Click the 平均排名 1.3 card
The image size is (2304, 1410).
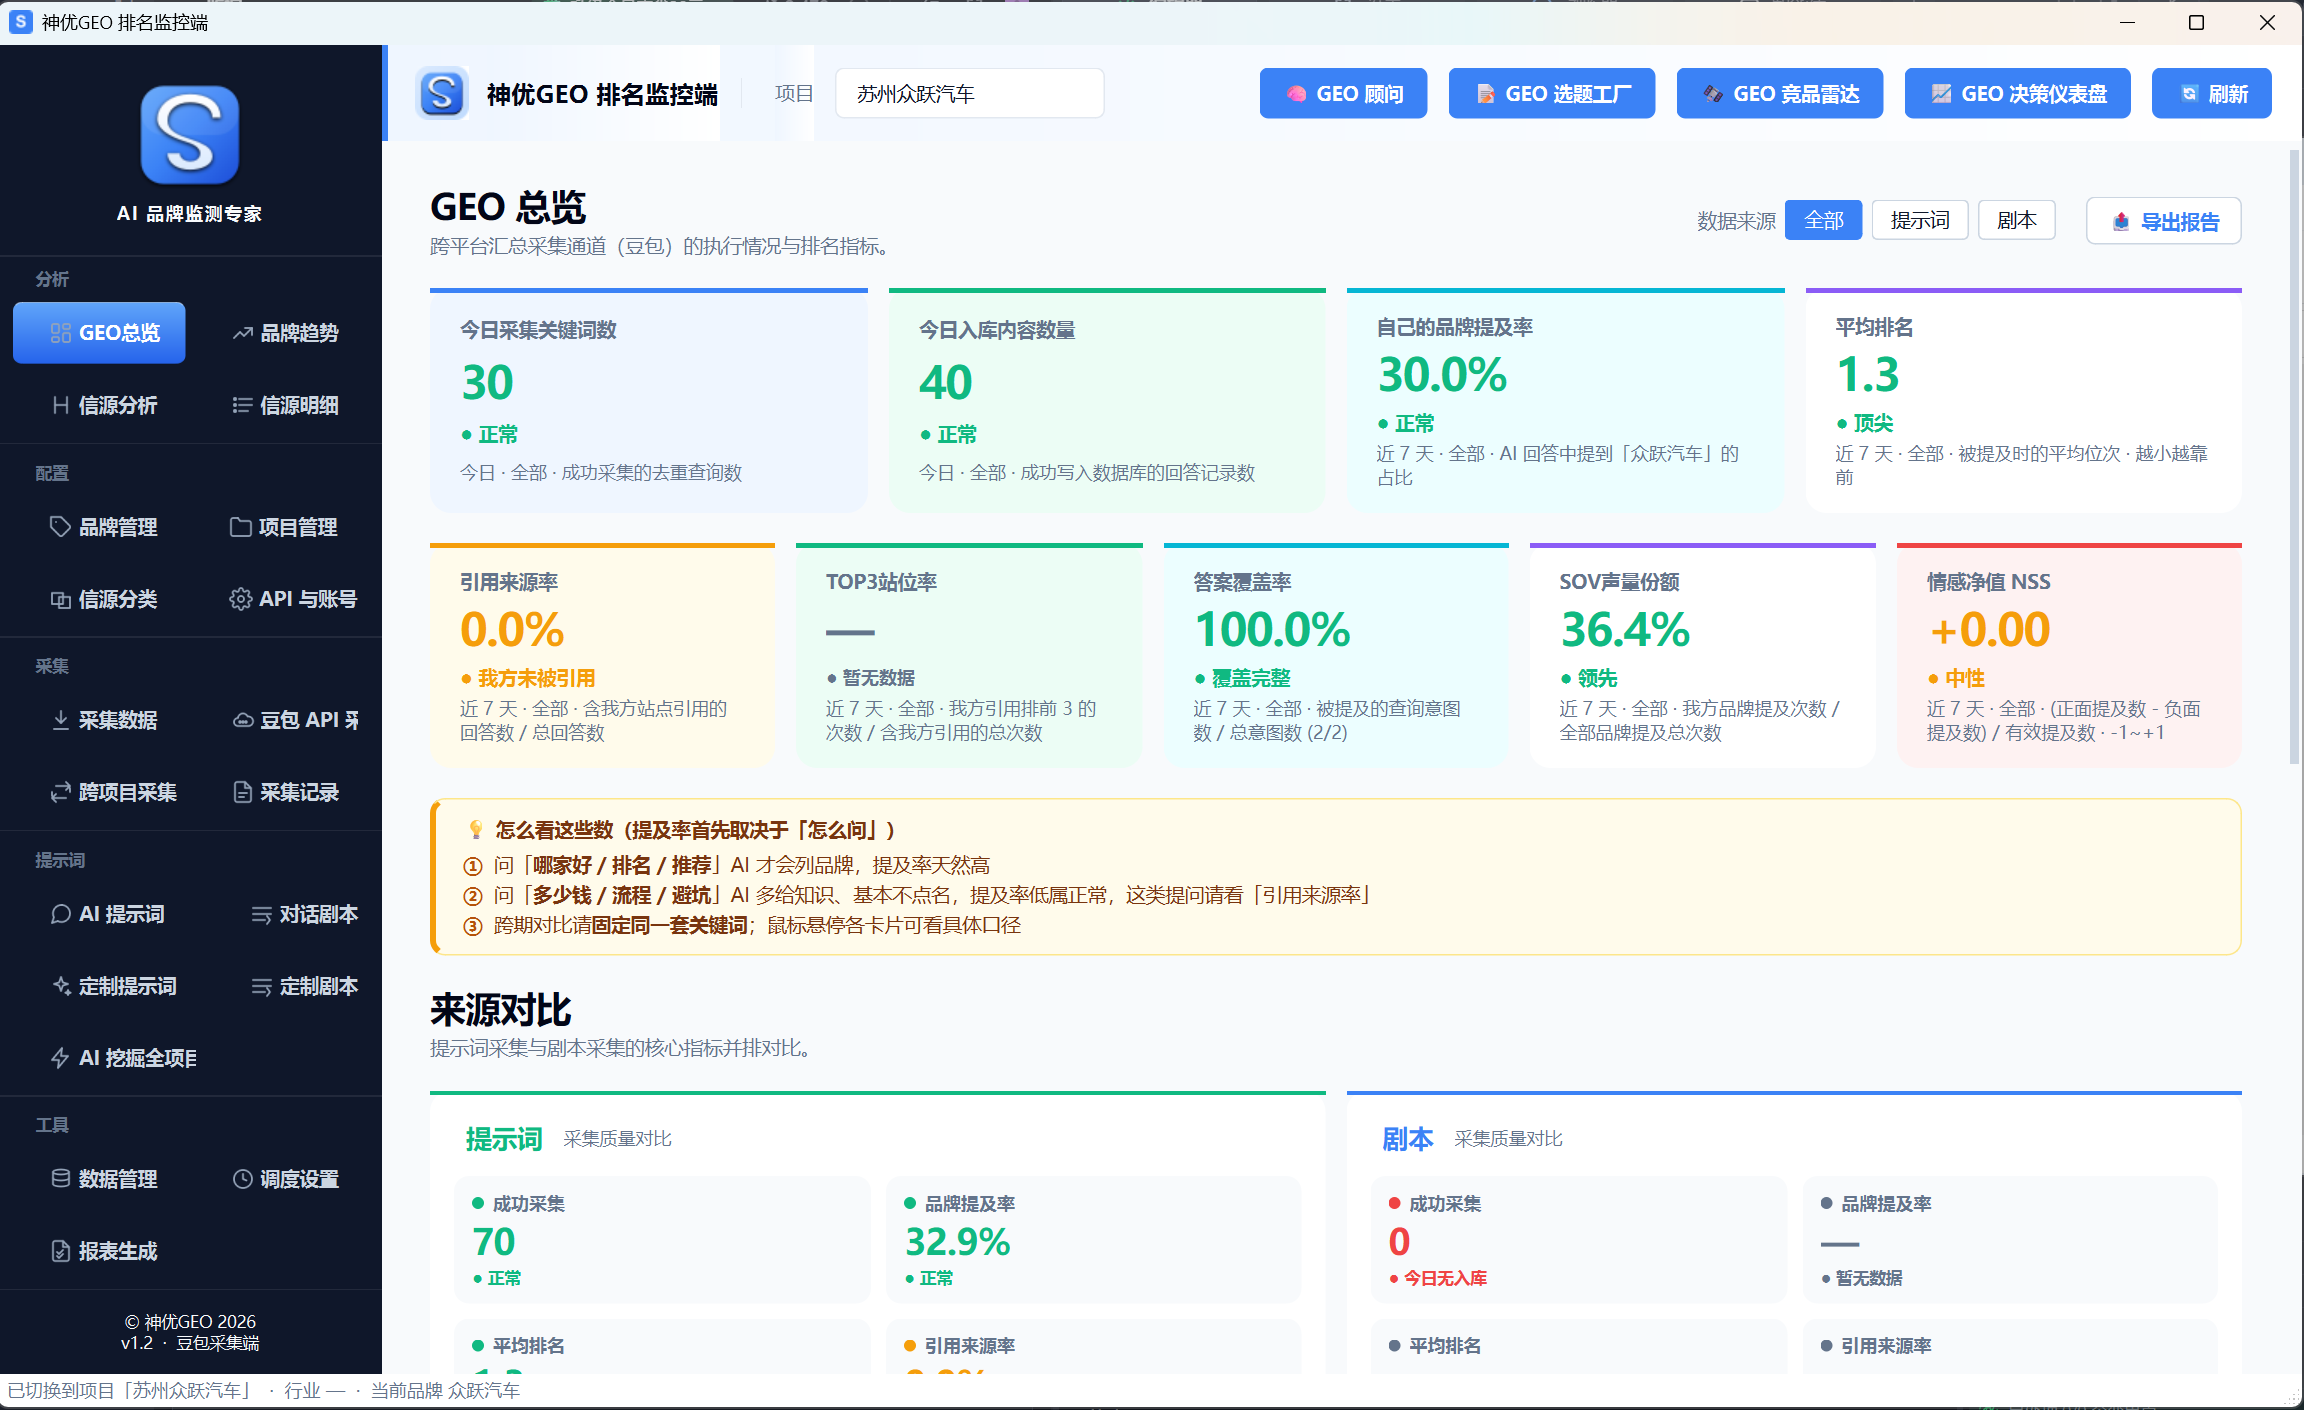pos(2023,401)
